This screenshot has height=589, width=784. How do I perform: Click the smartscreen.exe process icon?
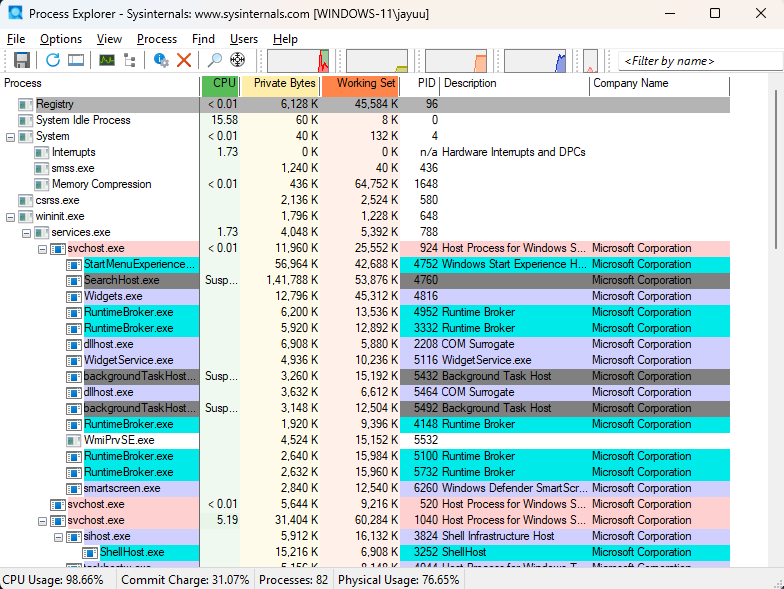tap(74, 488)
